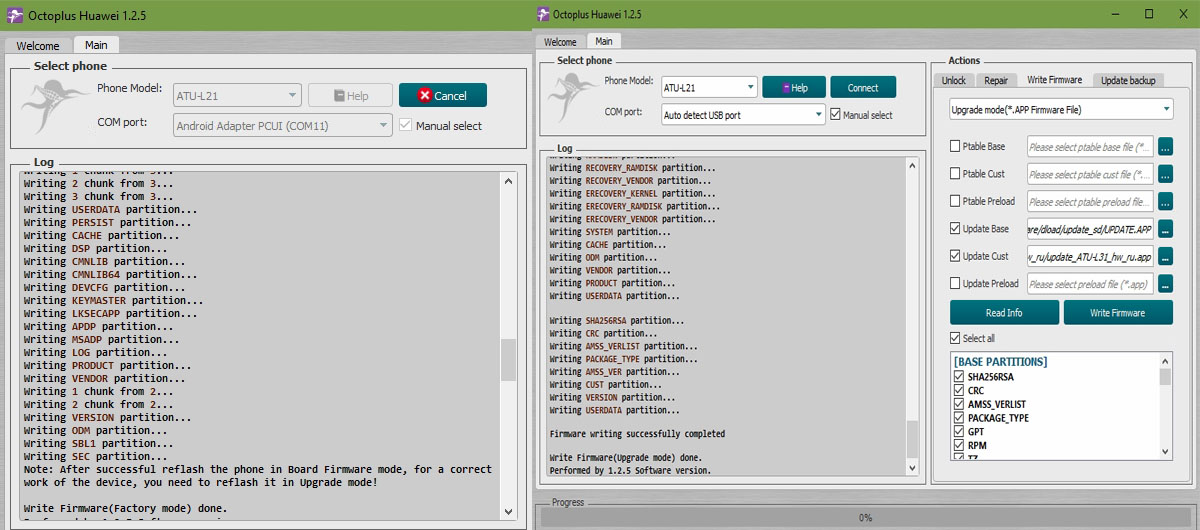This screenshot has width=1200, height=530.
Task: Click the Ptable Base file path field
Action: coord(1090,147)
